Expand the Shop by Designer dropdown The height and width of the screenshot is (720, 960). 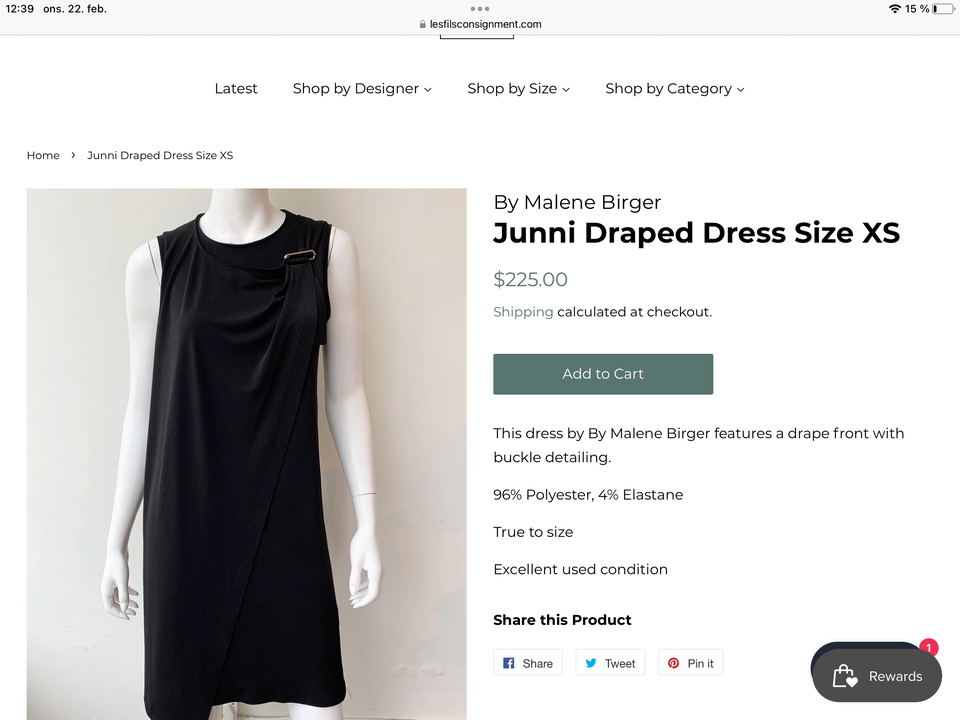tap(362, 89)
